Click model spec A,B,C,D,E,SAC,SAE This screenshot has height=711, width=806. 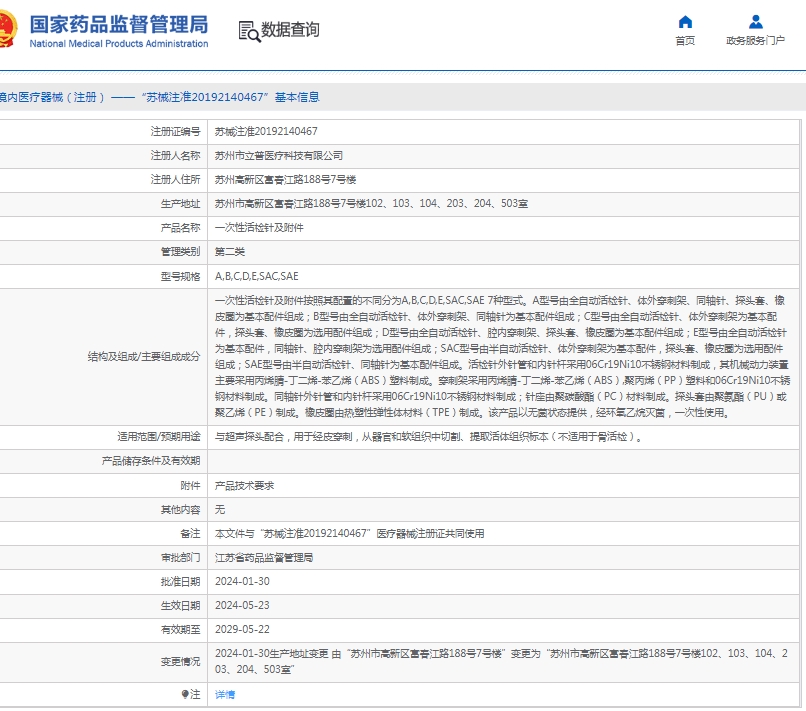pyautogui.click(x=257, y=276)
